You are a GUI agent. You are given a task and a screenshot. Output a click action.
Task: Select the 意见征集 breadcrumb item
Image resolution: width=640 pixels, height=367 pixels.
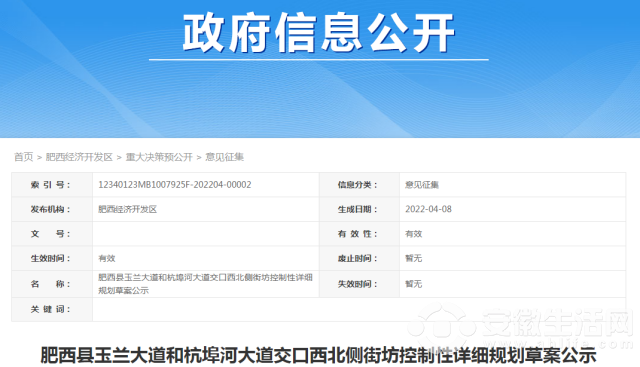[224, 157]
